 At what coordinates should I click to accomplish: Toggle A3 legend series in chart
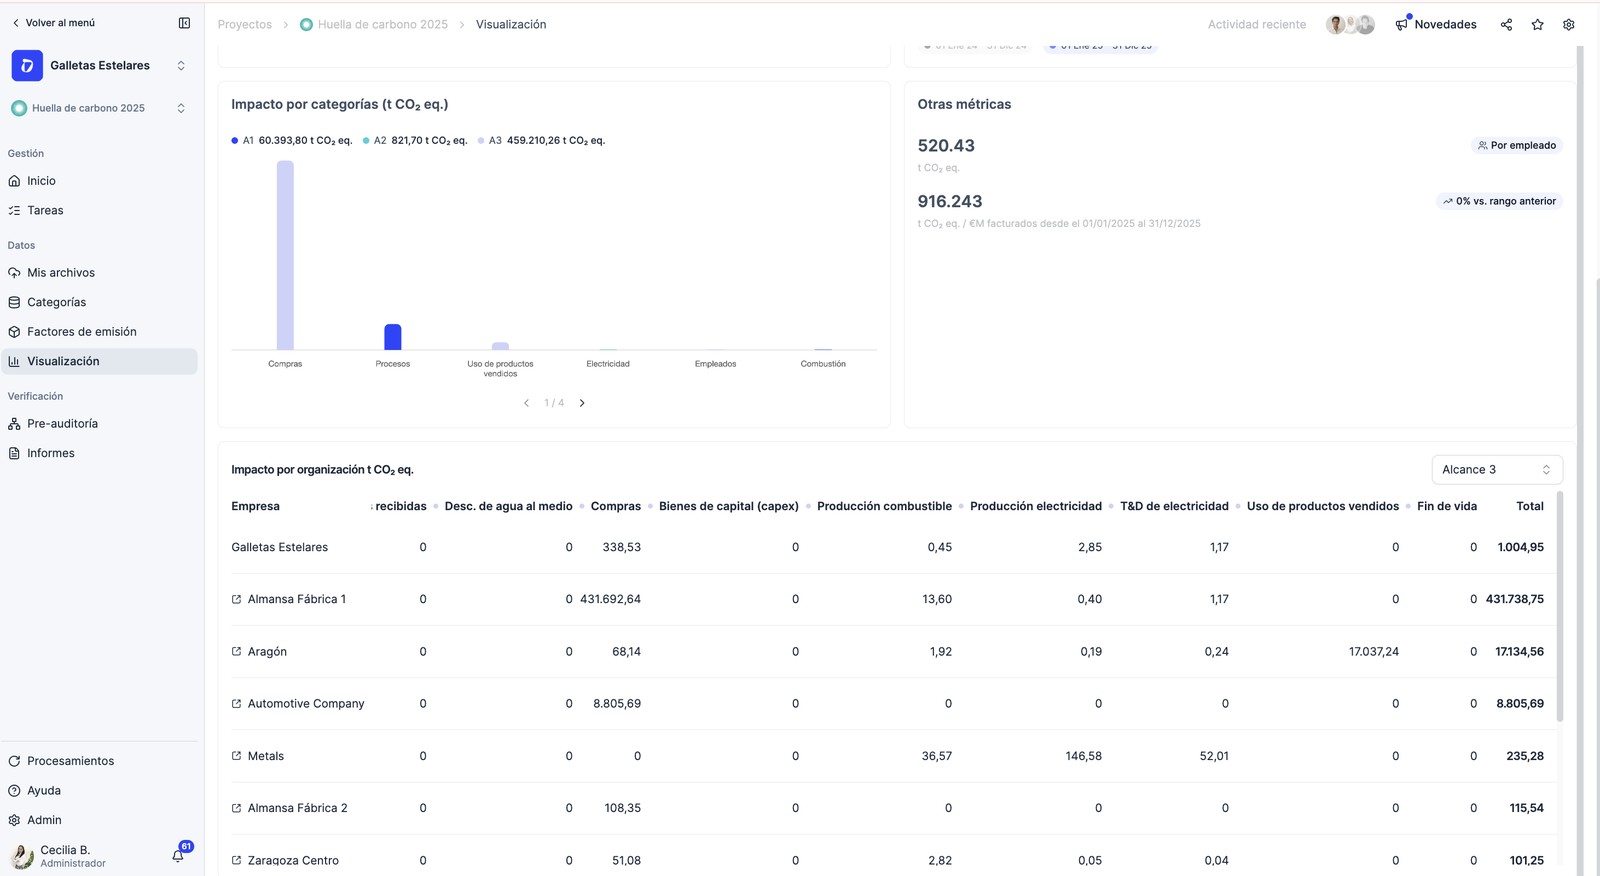tap(541, 141)
